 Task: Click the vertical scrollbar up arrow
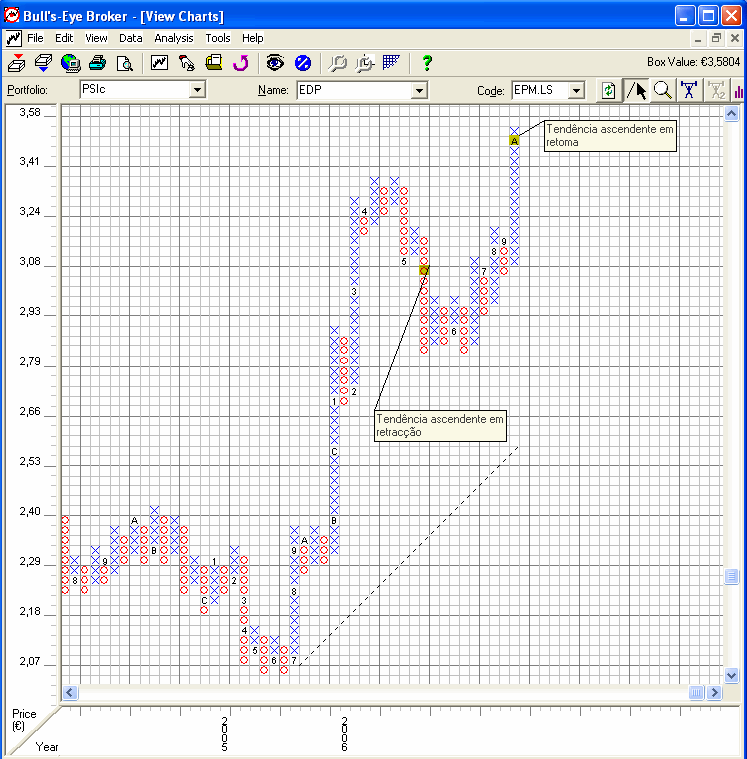coord(731,114)
